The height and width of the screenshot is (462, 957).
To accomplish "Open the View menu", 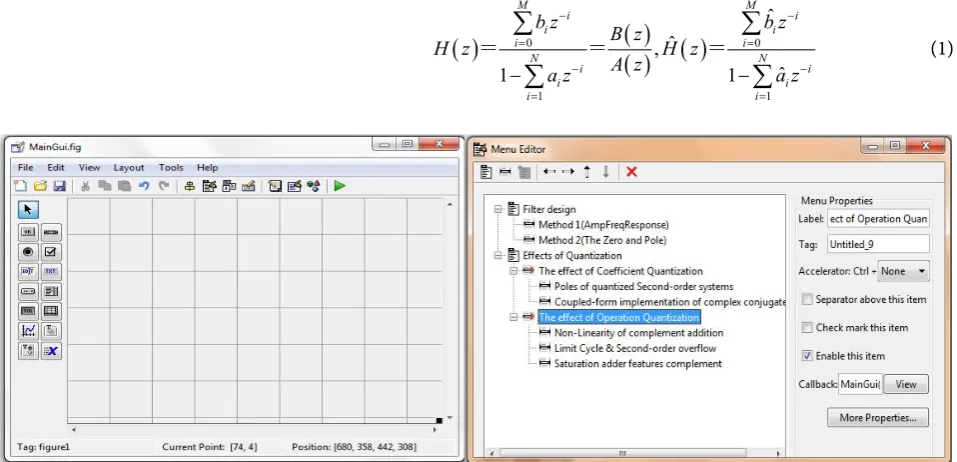I will (89, 167).
